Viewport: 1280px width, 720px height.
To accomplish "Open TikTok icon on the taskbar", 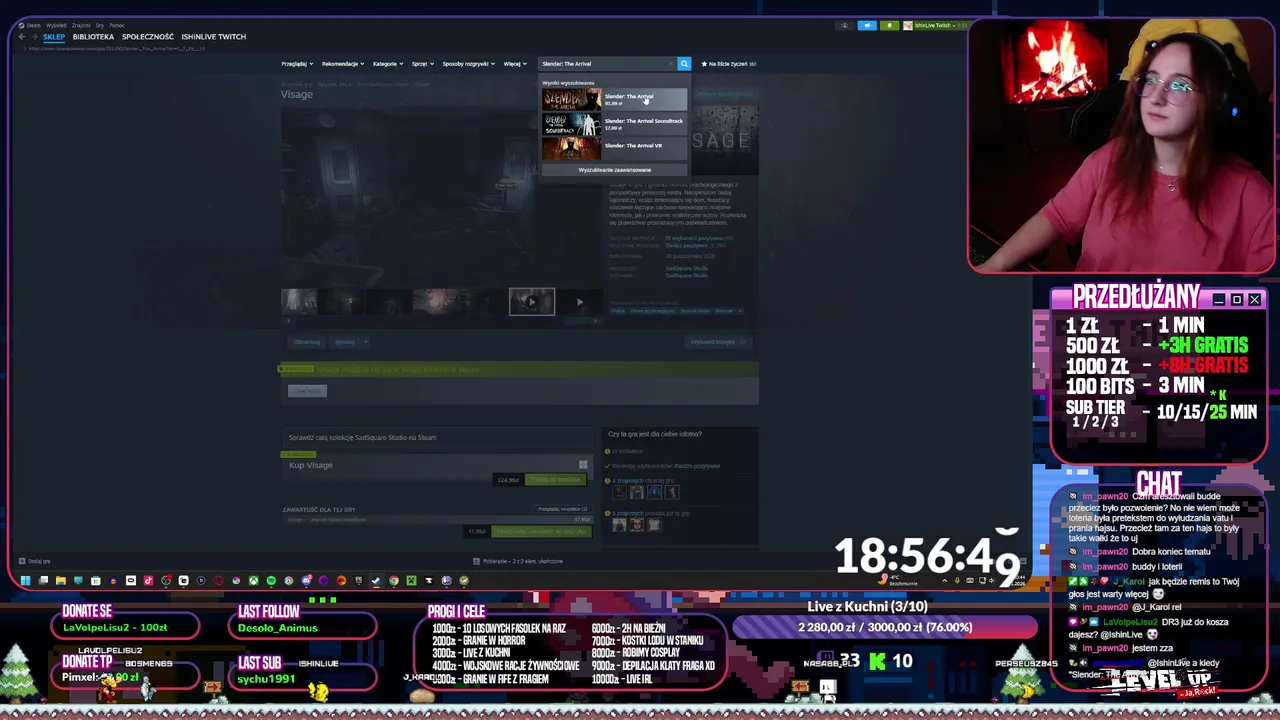I will [148, 580].
